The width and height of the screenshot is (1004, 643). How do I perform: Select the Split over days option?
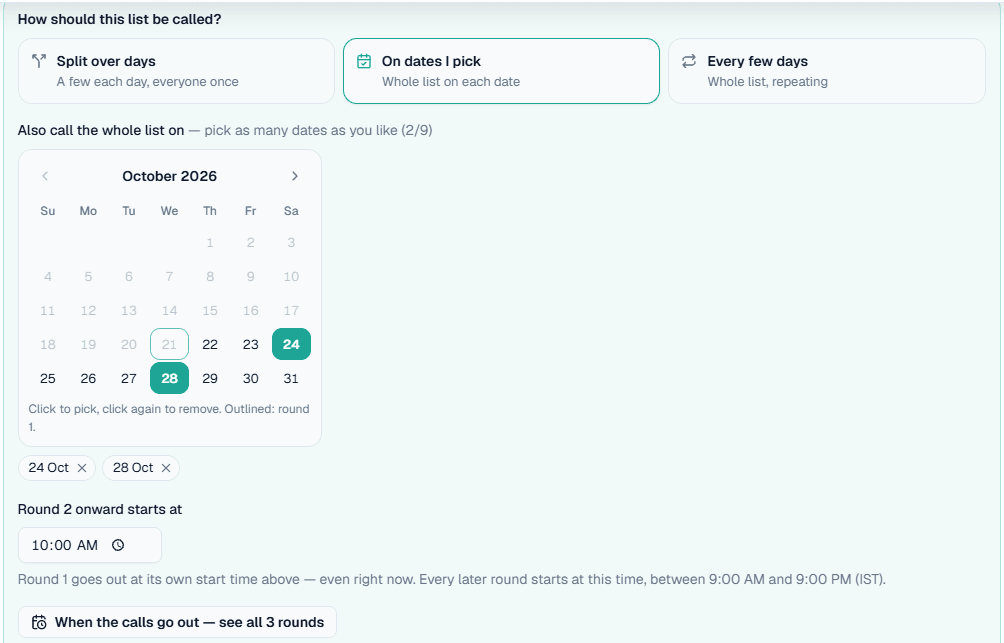(x=177, y=71)
